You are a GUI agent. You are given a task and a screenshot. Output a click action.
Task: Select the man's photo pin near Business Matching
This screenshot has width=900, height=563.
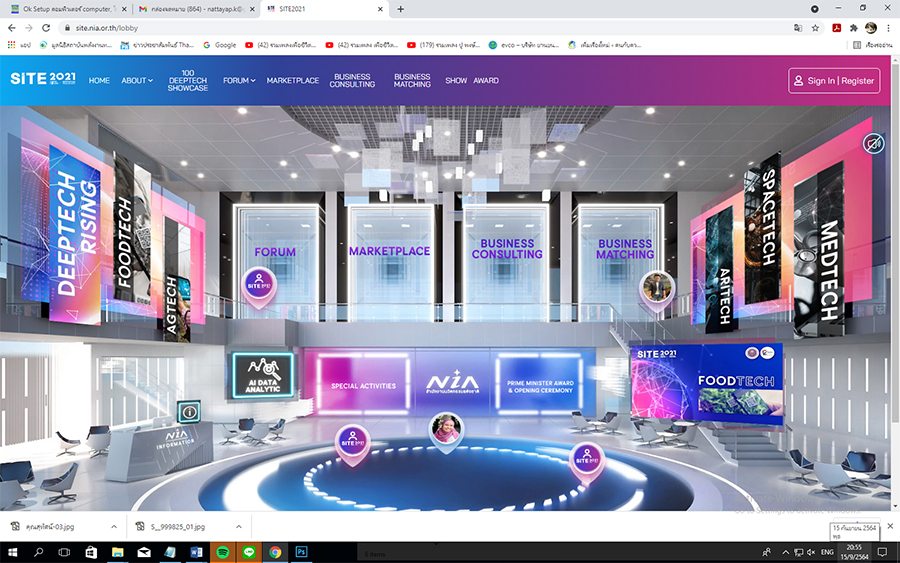click(657, 290)
